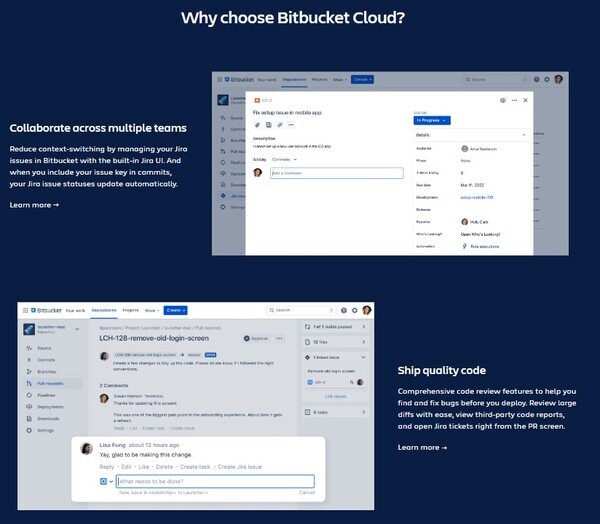The height and width of the screenshot is (524, 600).
Task: Click Search box in upper screenshot header
Action: (x=496, y=80)
